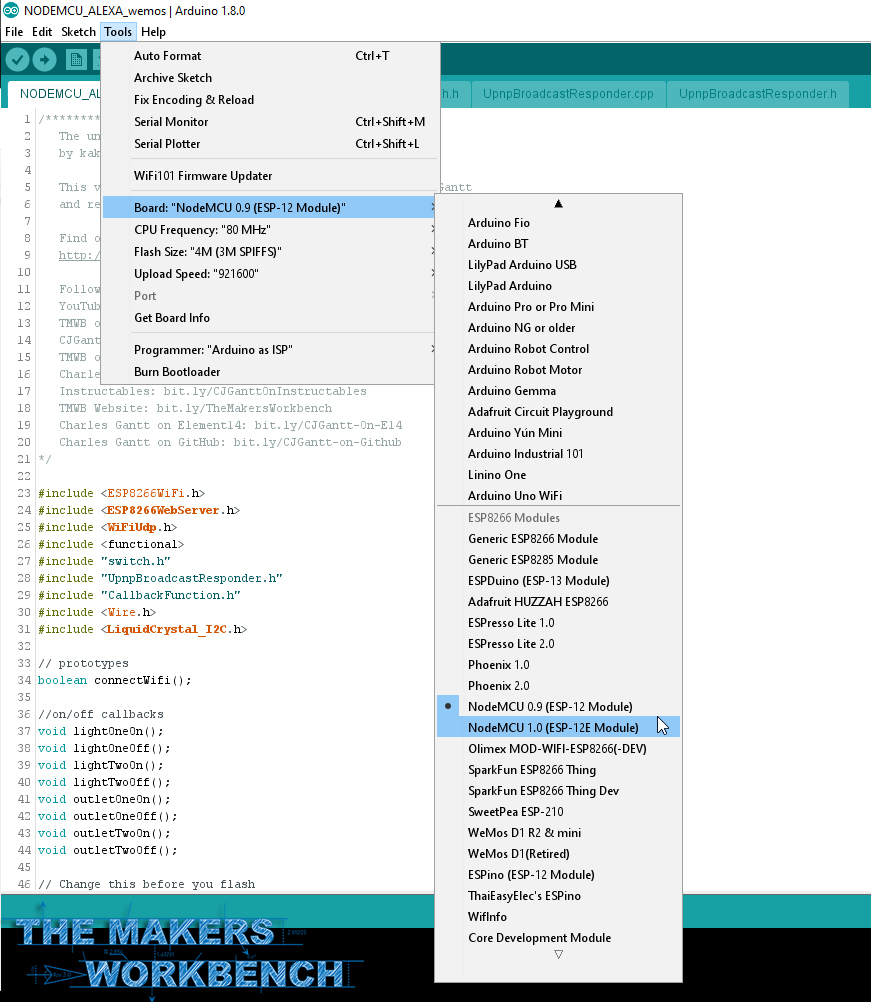Choose Linino One board
The height and width of the screenshot is (1002, 871).
point(559,475)
